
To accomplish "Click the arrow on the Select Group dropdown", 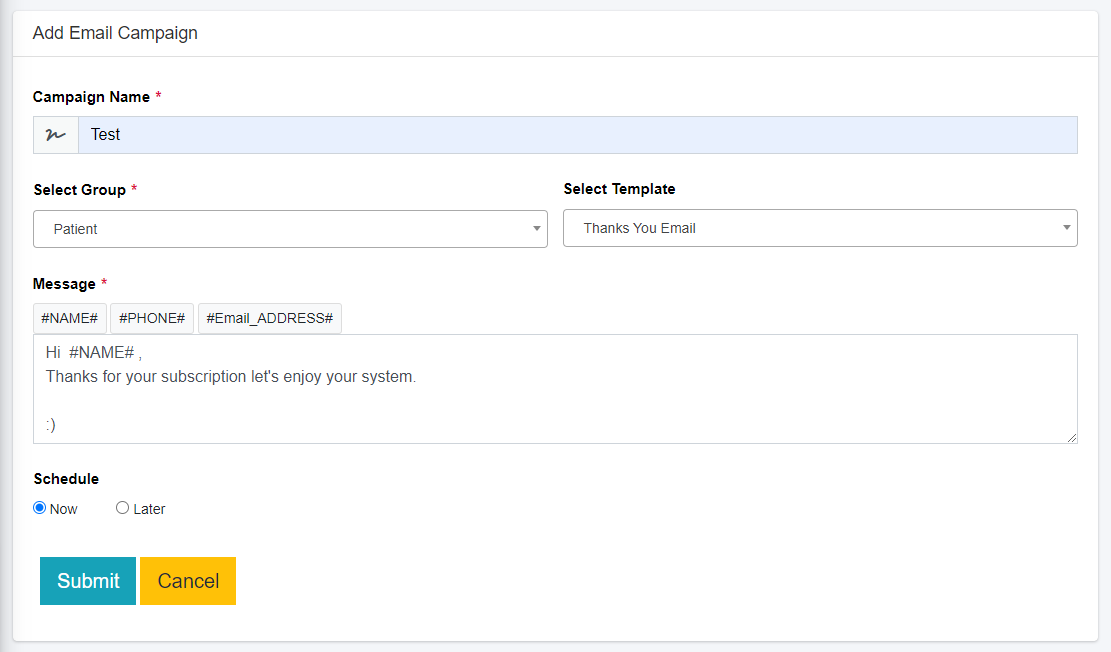I will [537, 229].
